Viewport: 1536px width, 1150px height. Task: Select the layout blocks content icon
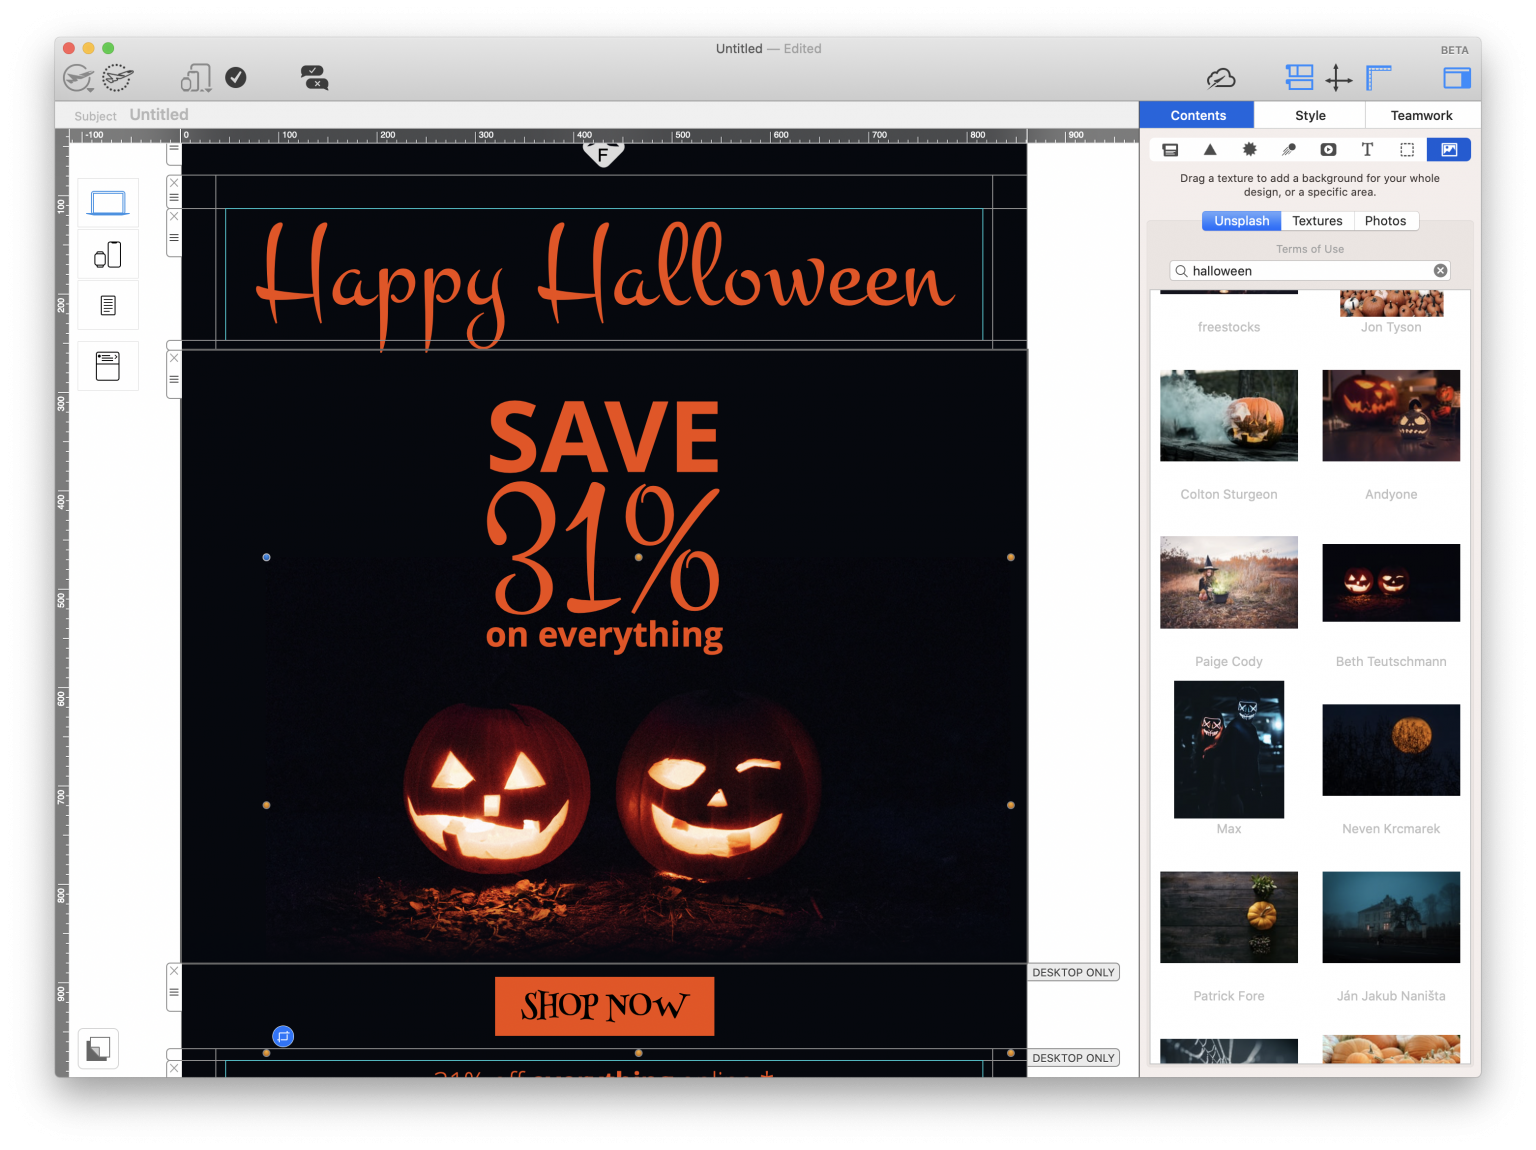[x=1170, y=149]
